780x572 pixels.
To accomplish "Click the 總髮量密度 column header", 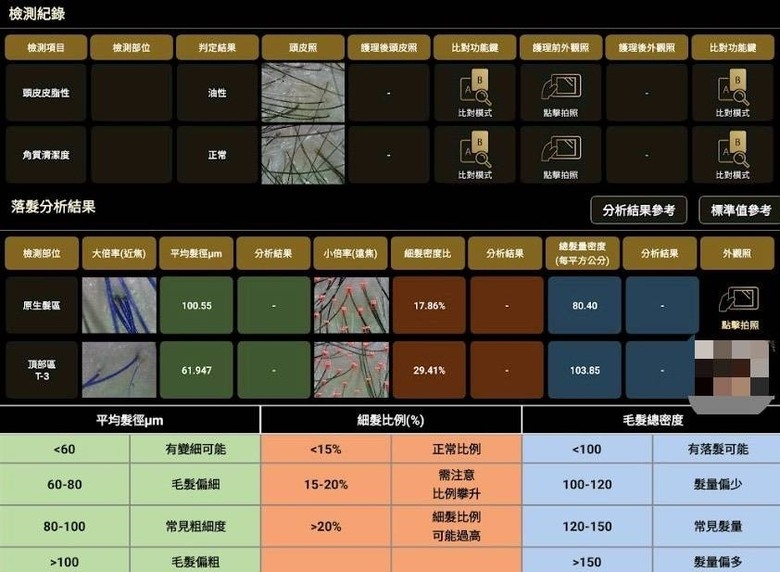I will pos(583,254).
